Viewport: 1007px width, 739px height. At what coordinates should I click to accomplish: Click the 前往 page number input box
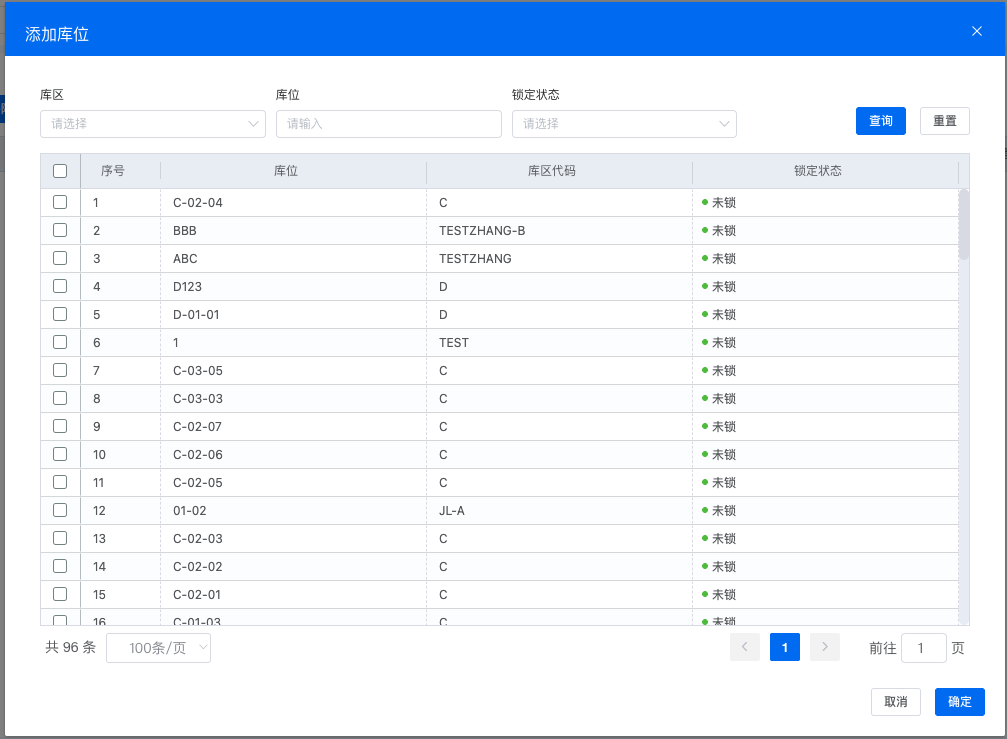(x=923, y=648)
